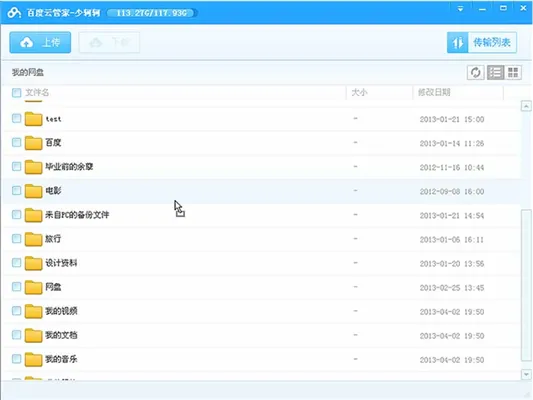
Task: Switch to grid thumbnail view icon
Action: pos(513,72)
